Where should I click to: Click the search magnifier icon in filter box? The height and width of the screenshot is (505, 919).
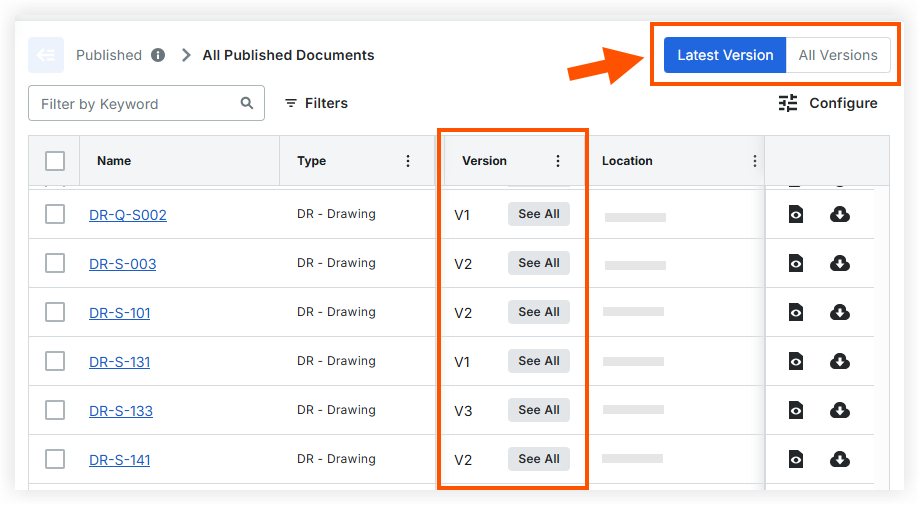[x=247, y=103]
